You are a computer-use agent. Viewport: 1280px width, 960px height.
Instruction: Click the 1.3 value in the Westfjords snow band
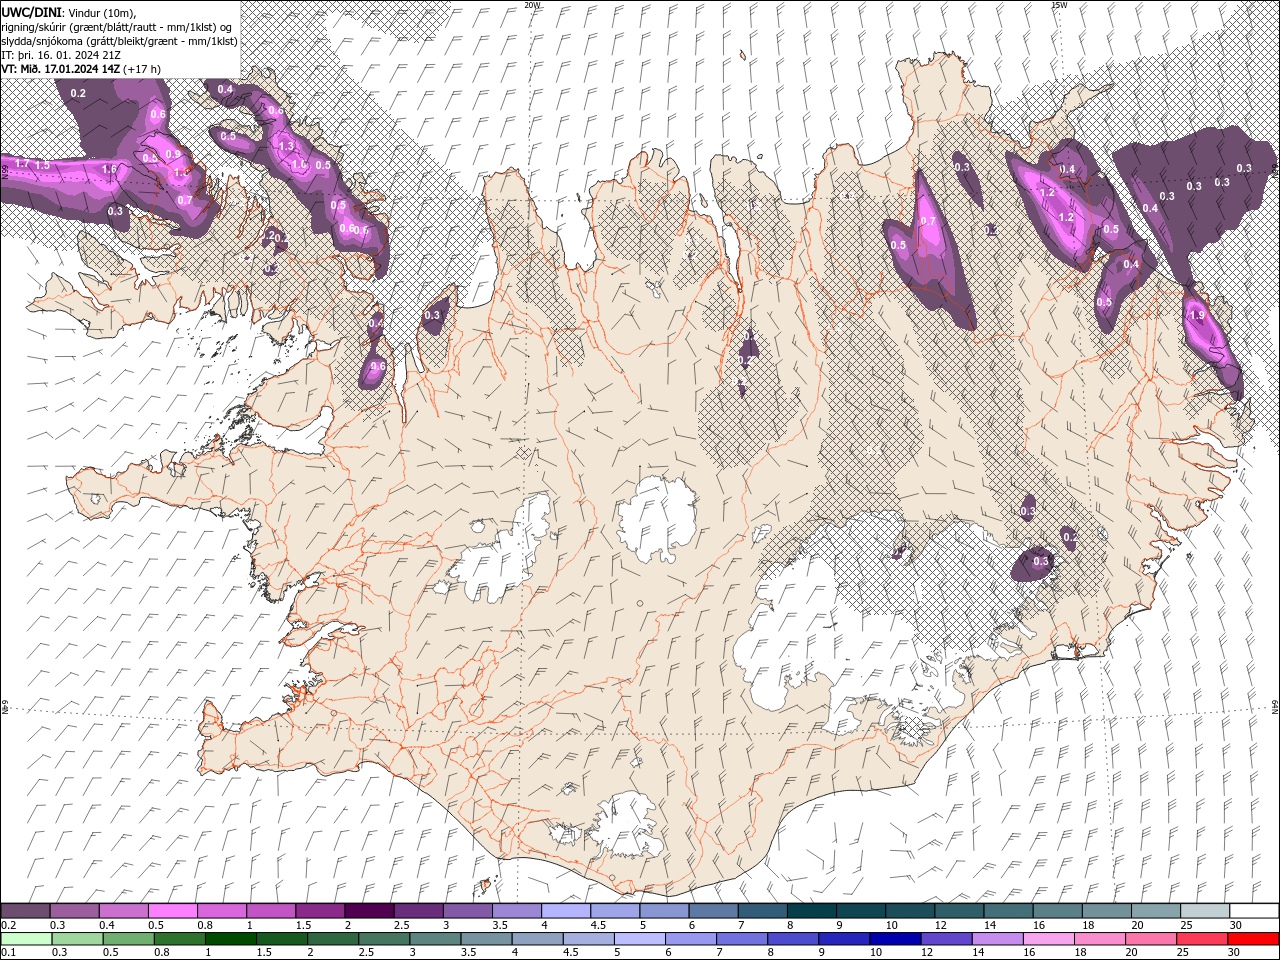(x=285, y=146)
